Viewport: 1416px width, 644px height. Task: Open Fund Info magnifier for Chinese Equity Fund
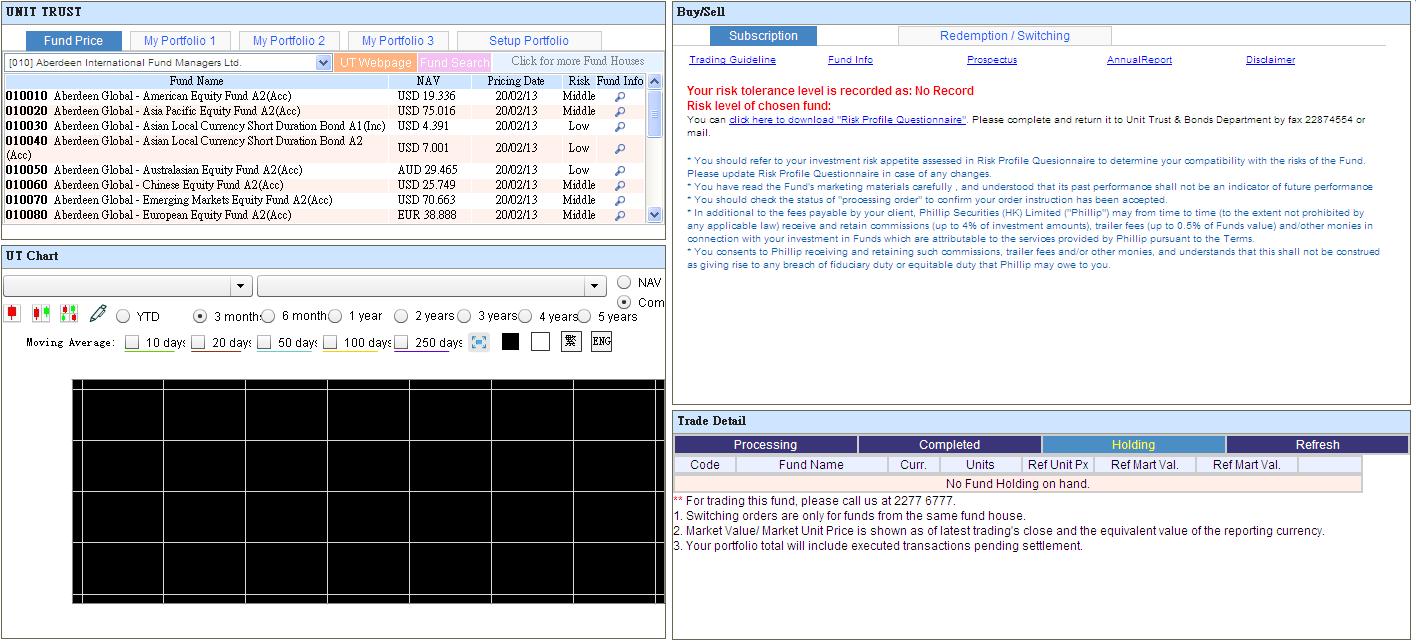coord(620,186)
